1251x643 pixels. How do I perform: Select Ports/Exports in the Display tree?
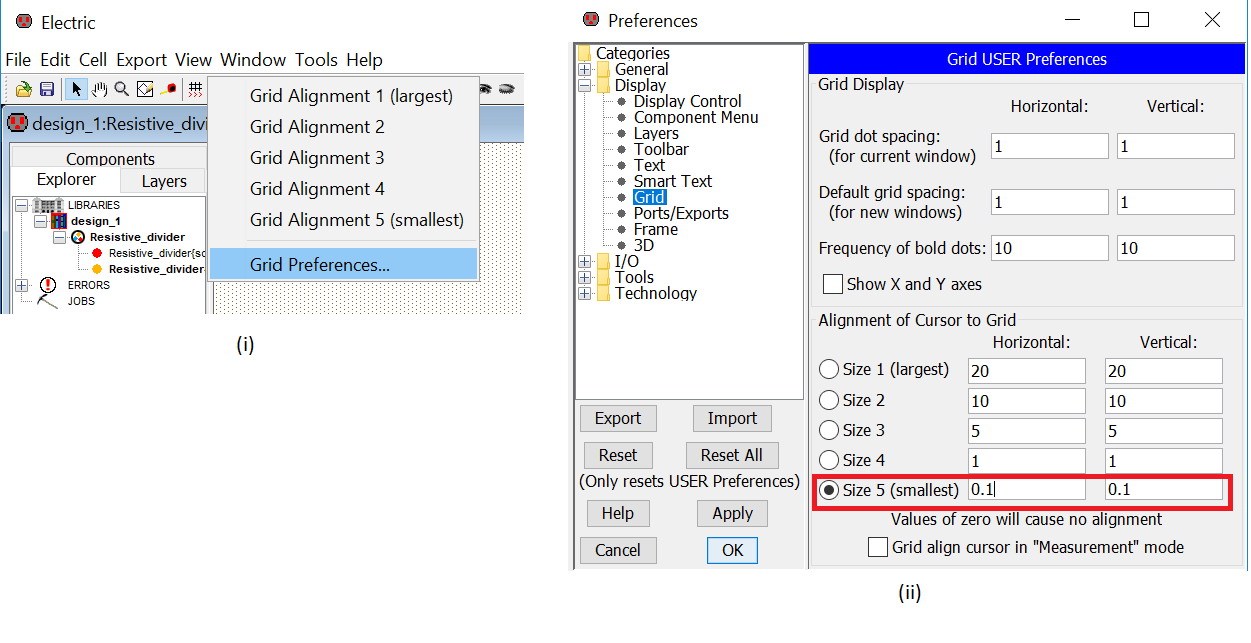pyautogui.click(x=680, y=213)
